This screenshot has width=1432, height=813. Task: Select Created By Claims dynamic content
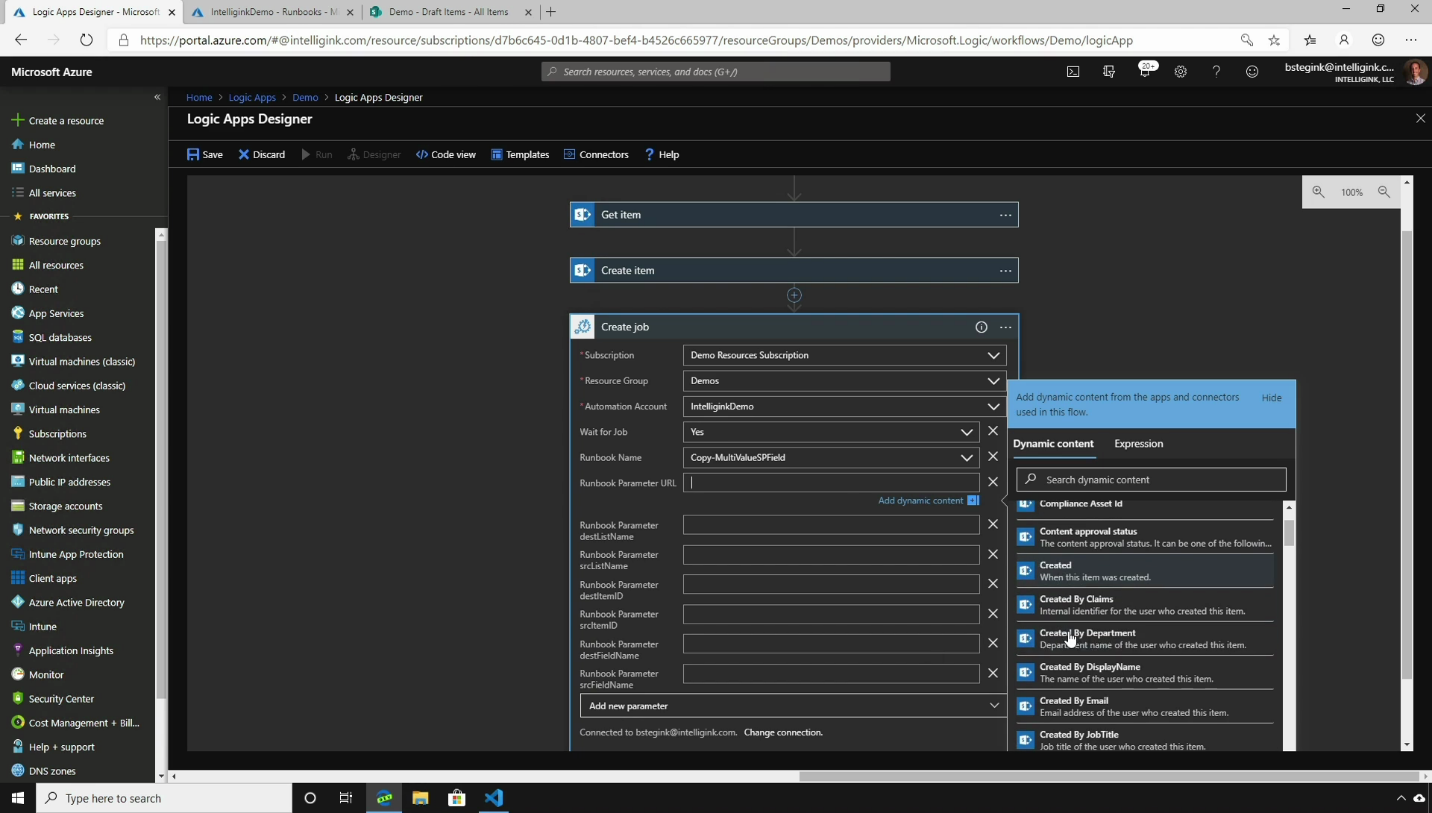click(1145, 605)
